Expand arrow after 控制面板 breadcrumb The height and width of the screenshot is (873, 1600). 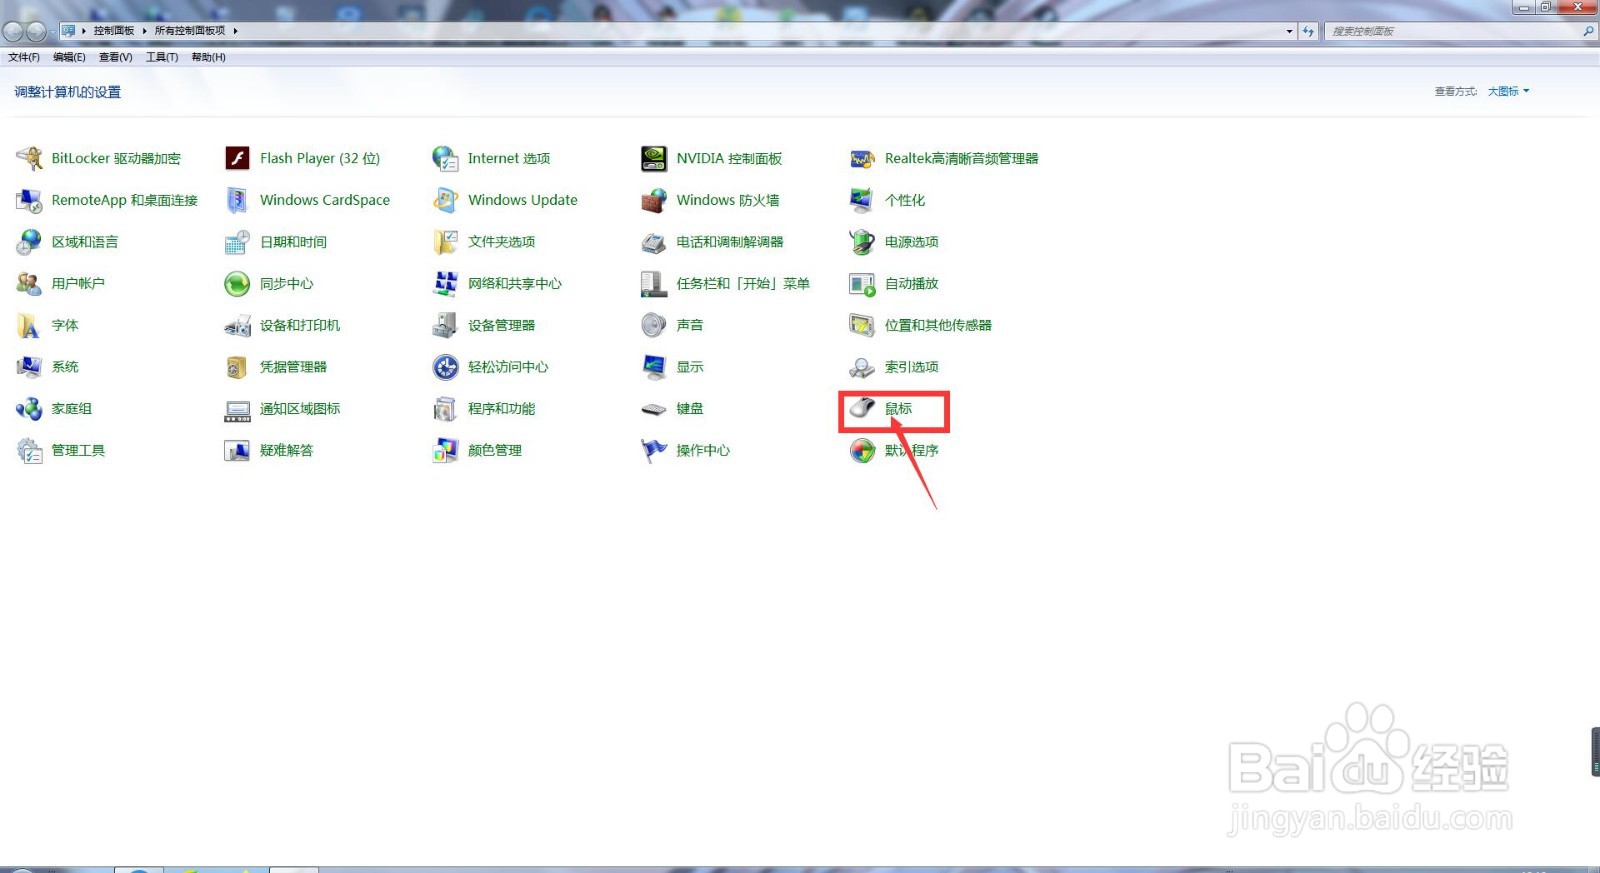pyautogui.click(x=144, y=31)
